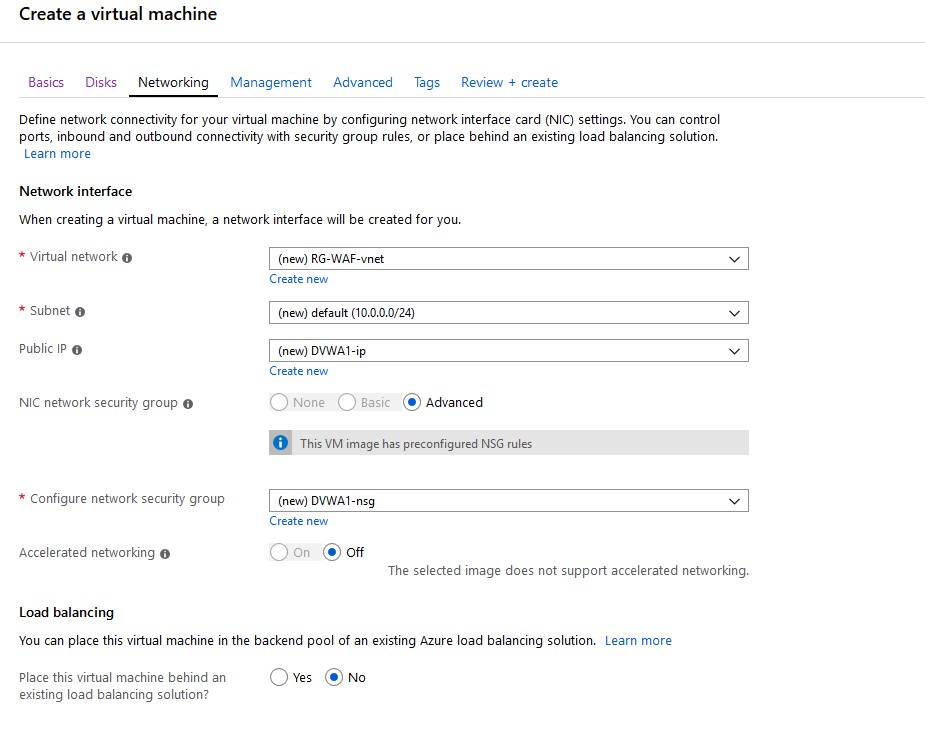Open the Virtual network dropdown
Viewport: 925px width, 731px height.
[508, 259]
